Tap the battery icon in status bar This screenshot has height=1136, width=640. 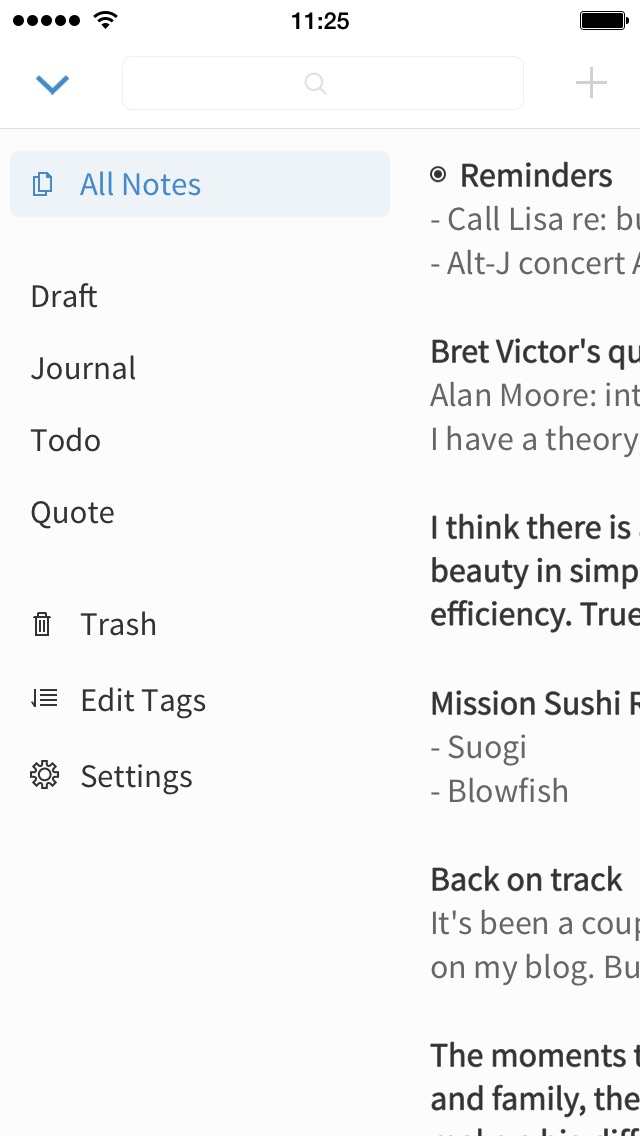click(x=604, y=20)
